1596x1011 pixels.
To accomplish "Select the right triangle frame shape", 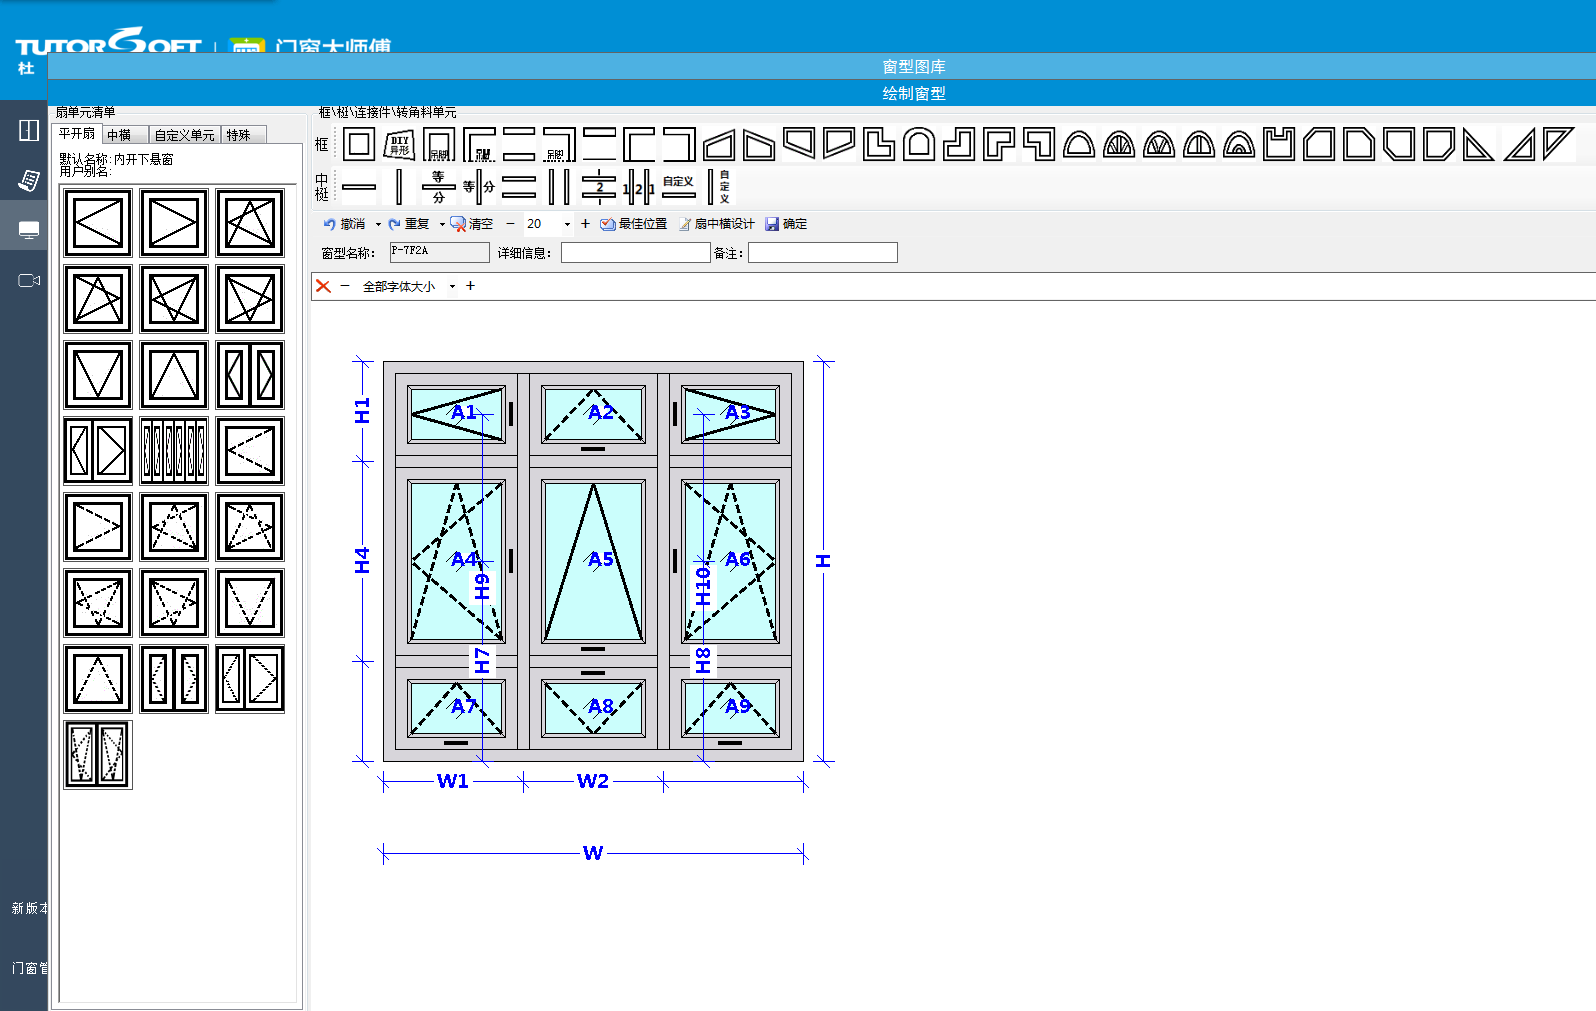I will tap(1479, 144).
